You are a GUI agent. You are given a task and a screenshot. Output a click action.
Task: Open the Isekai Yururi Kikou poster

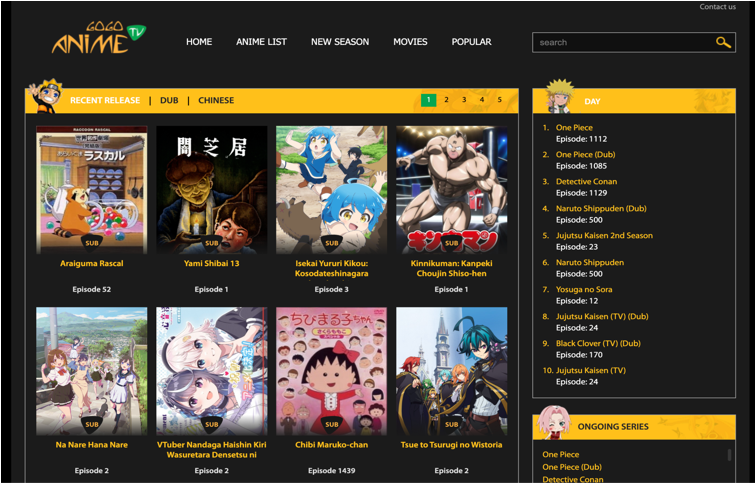pyautogui.click(x=332, y=190)
